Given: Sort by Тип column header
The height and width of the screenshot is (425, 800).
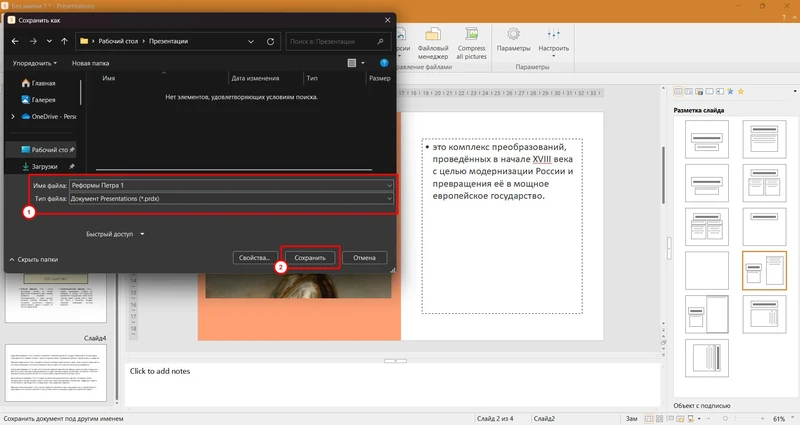Looking at the screenshot, I should (312, 78).
